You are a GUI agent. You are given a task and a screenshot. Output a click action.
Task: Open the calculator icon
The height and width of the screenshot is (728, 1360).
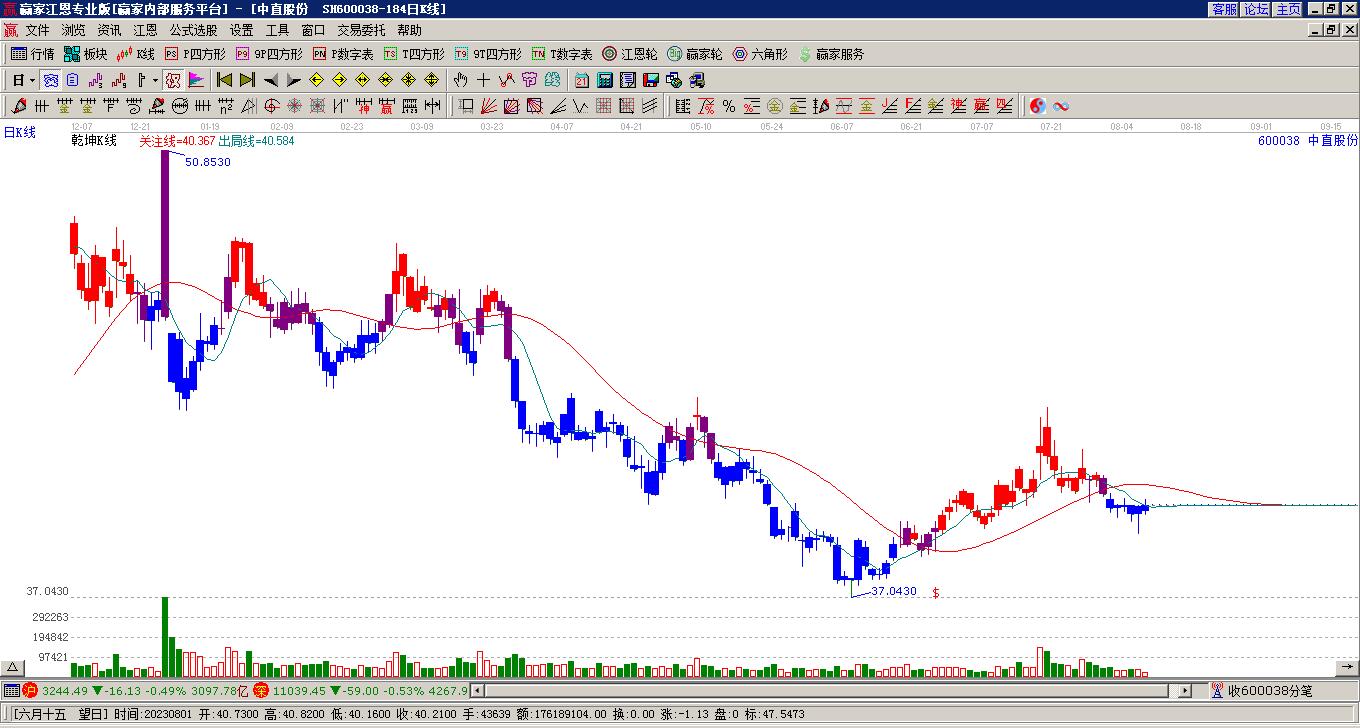click(x=605, y=80)
